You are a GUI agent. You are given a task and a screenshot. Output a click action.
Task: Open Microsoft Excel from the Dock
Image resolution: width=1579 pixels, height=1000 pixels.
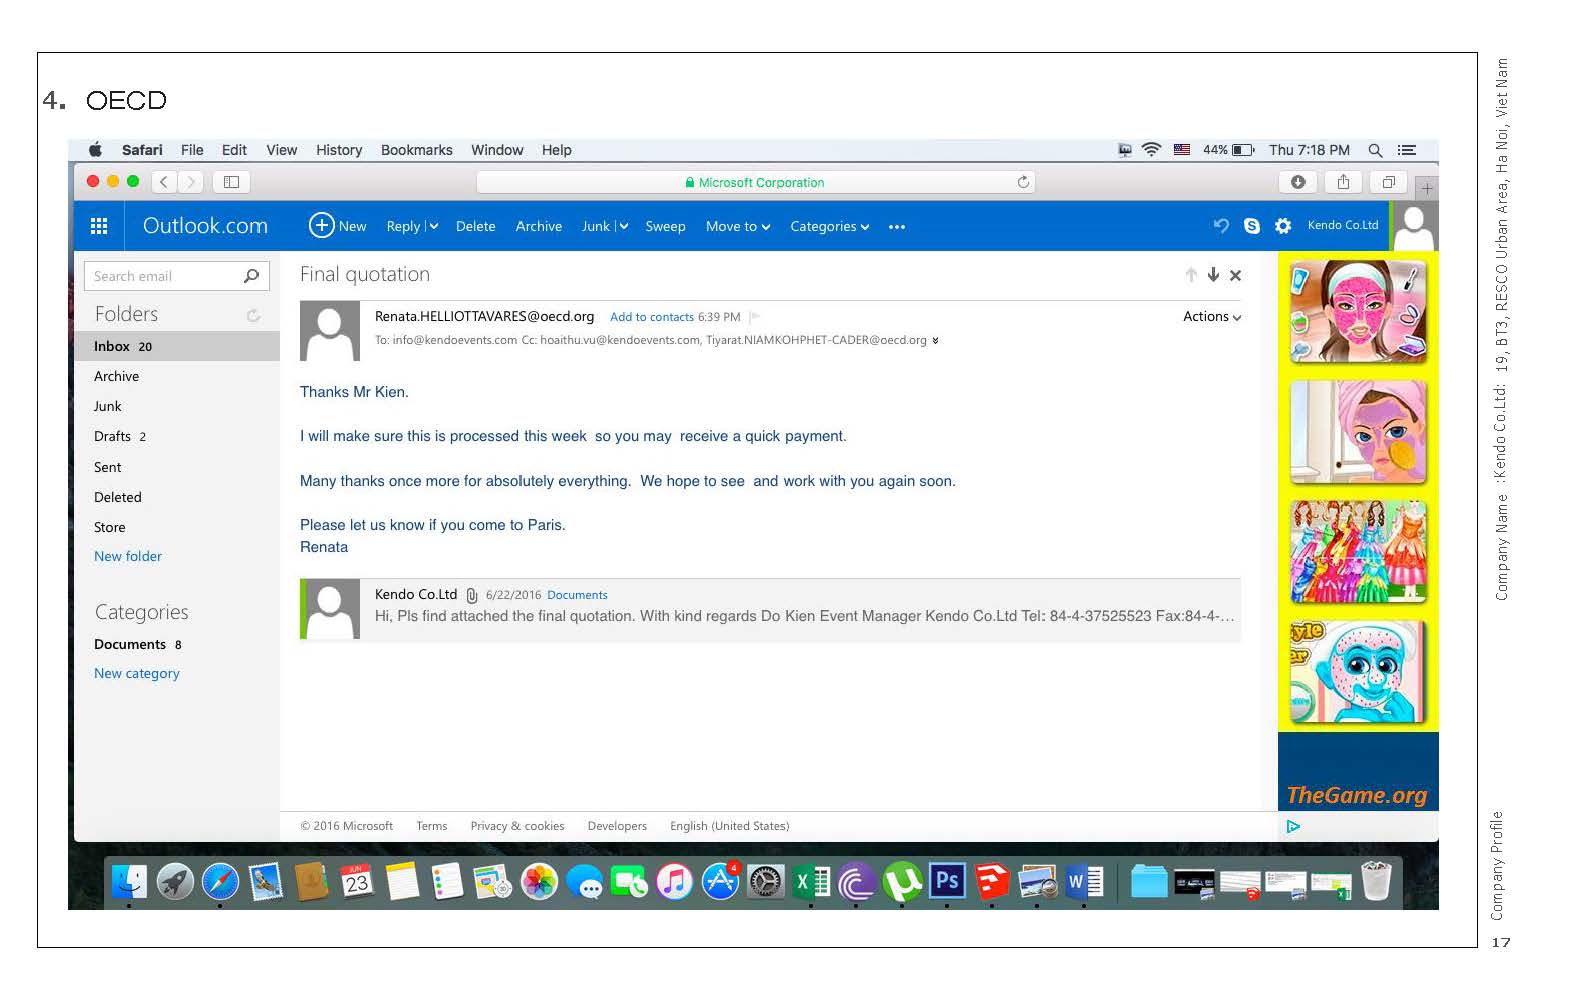811,881
